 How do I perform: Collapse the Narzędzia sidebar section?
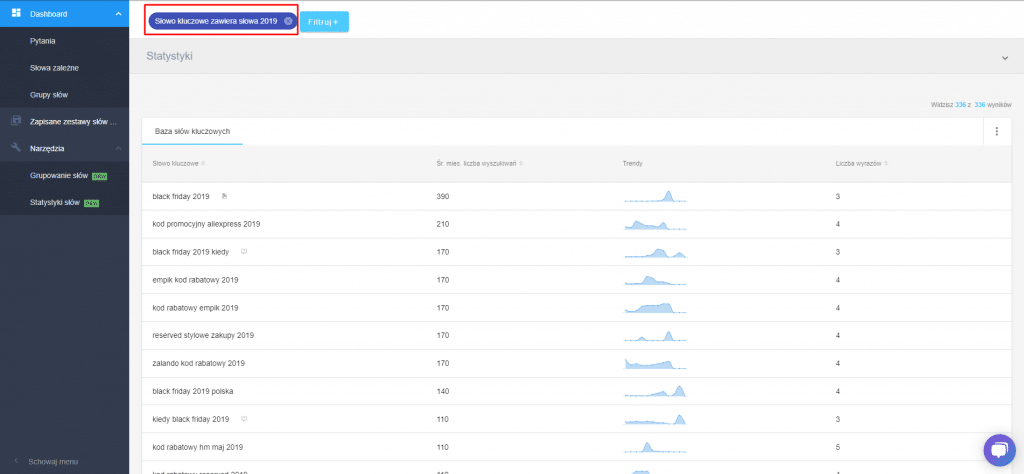point(119,148)
